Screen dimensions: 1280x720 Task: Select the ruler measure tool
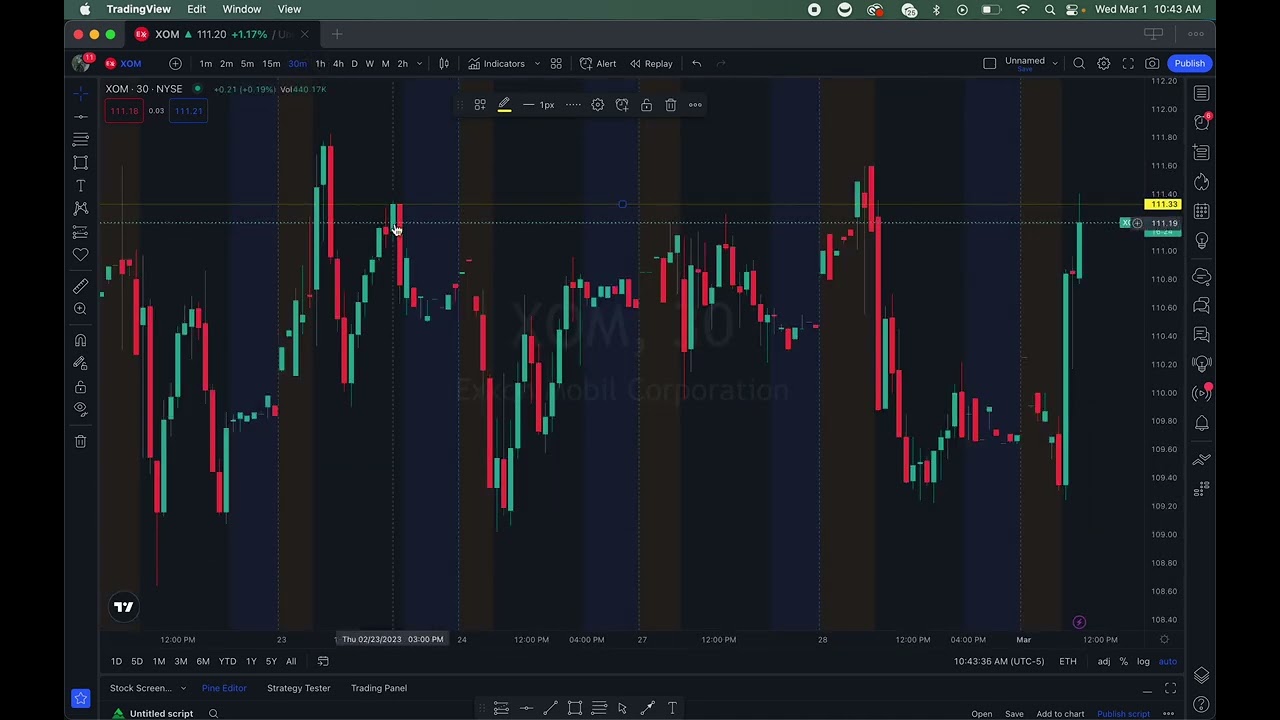[x=81, y=286]
